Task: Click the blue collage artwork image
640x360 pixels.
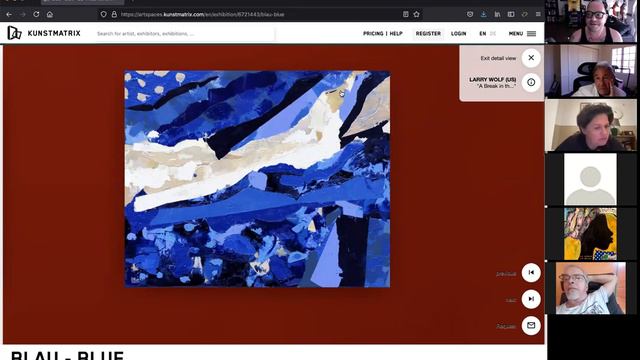Action: tap(257, 179)
